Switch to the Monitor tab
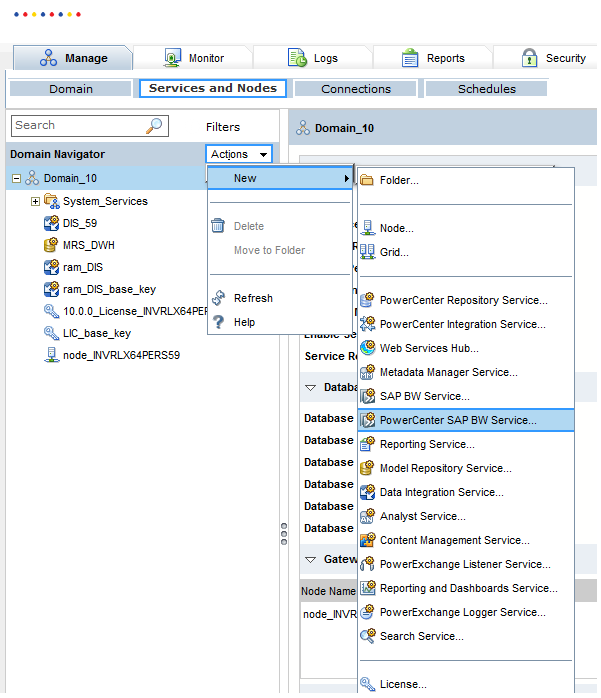The height and width of the screenshot is (698, 601). point(195,58)
